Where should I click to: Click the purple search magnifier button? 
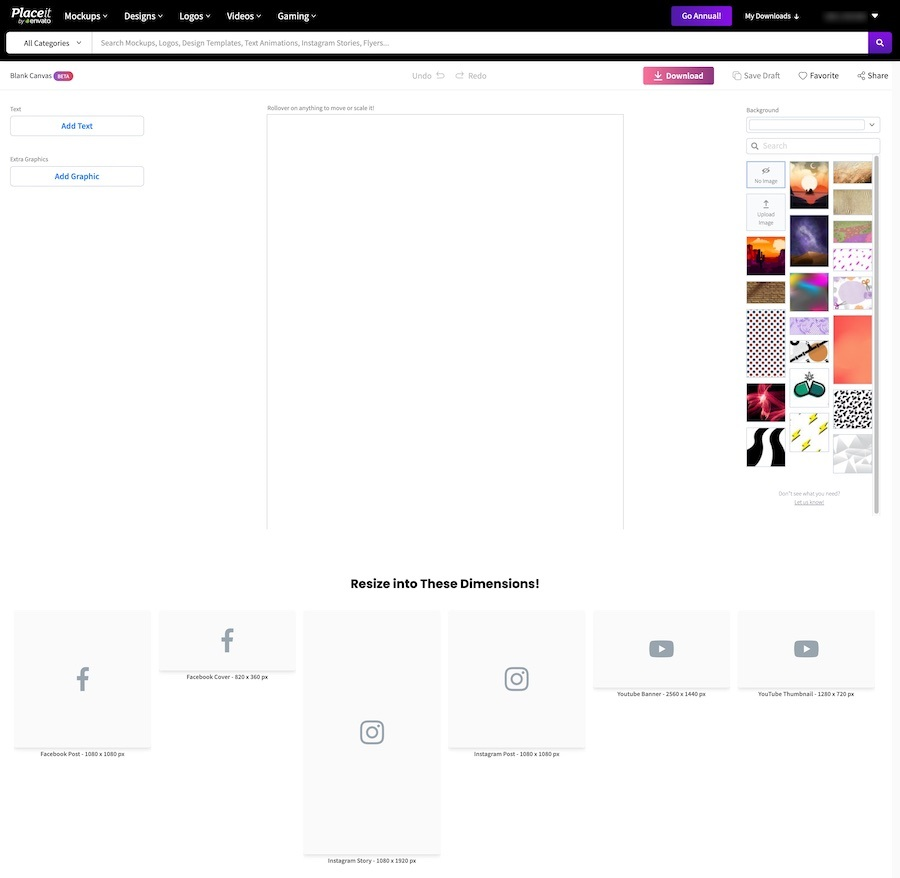click(x=879, y=43)
